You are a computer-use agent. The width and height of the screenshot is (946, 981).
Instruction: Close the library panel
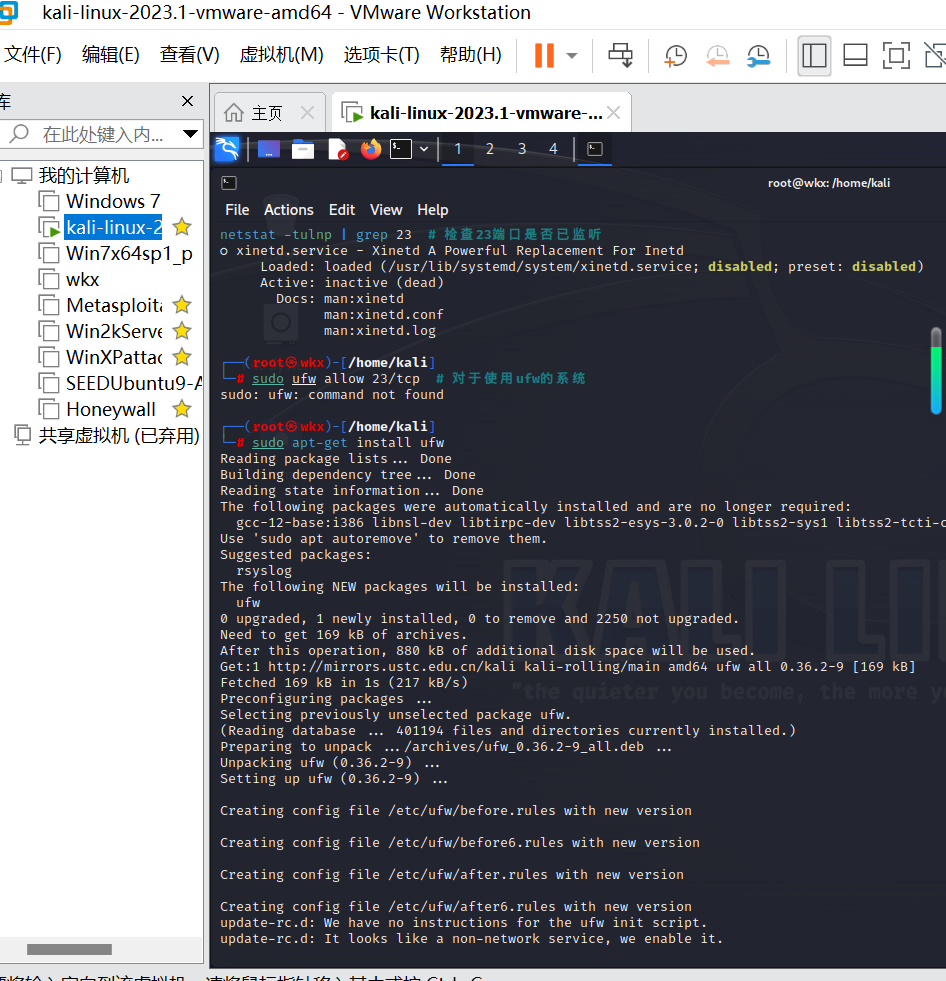[x=187, y=101]
